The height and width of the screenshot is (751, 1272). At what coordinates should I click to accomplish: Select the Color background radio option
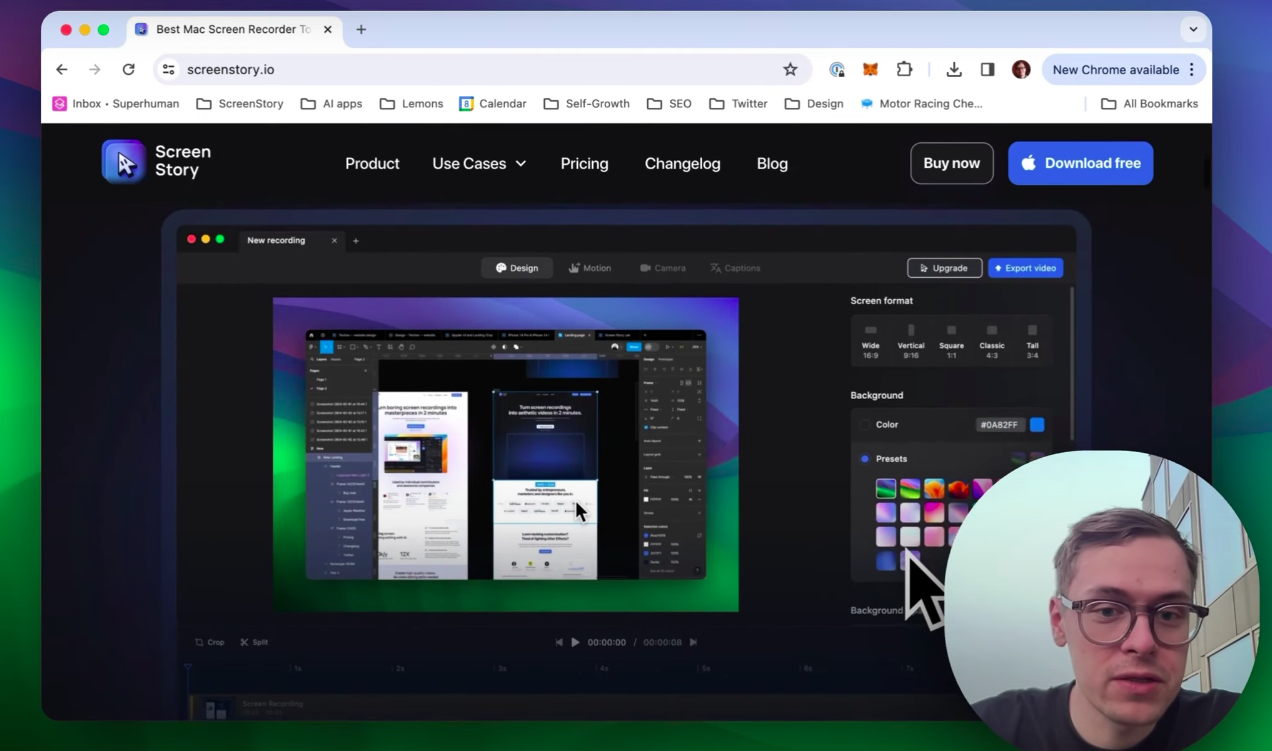pyautogui.click(x=865, y=425)
